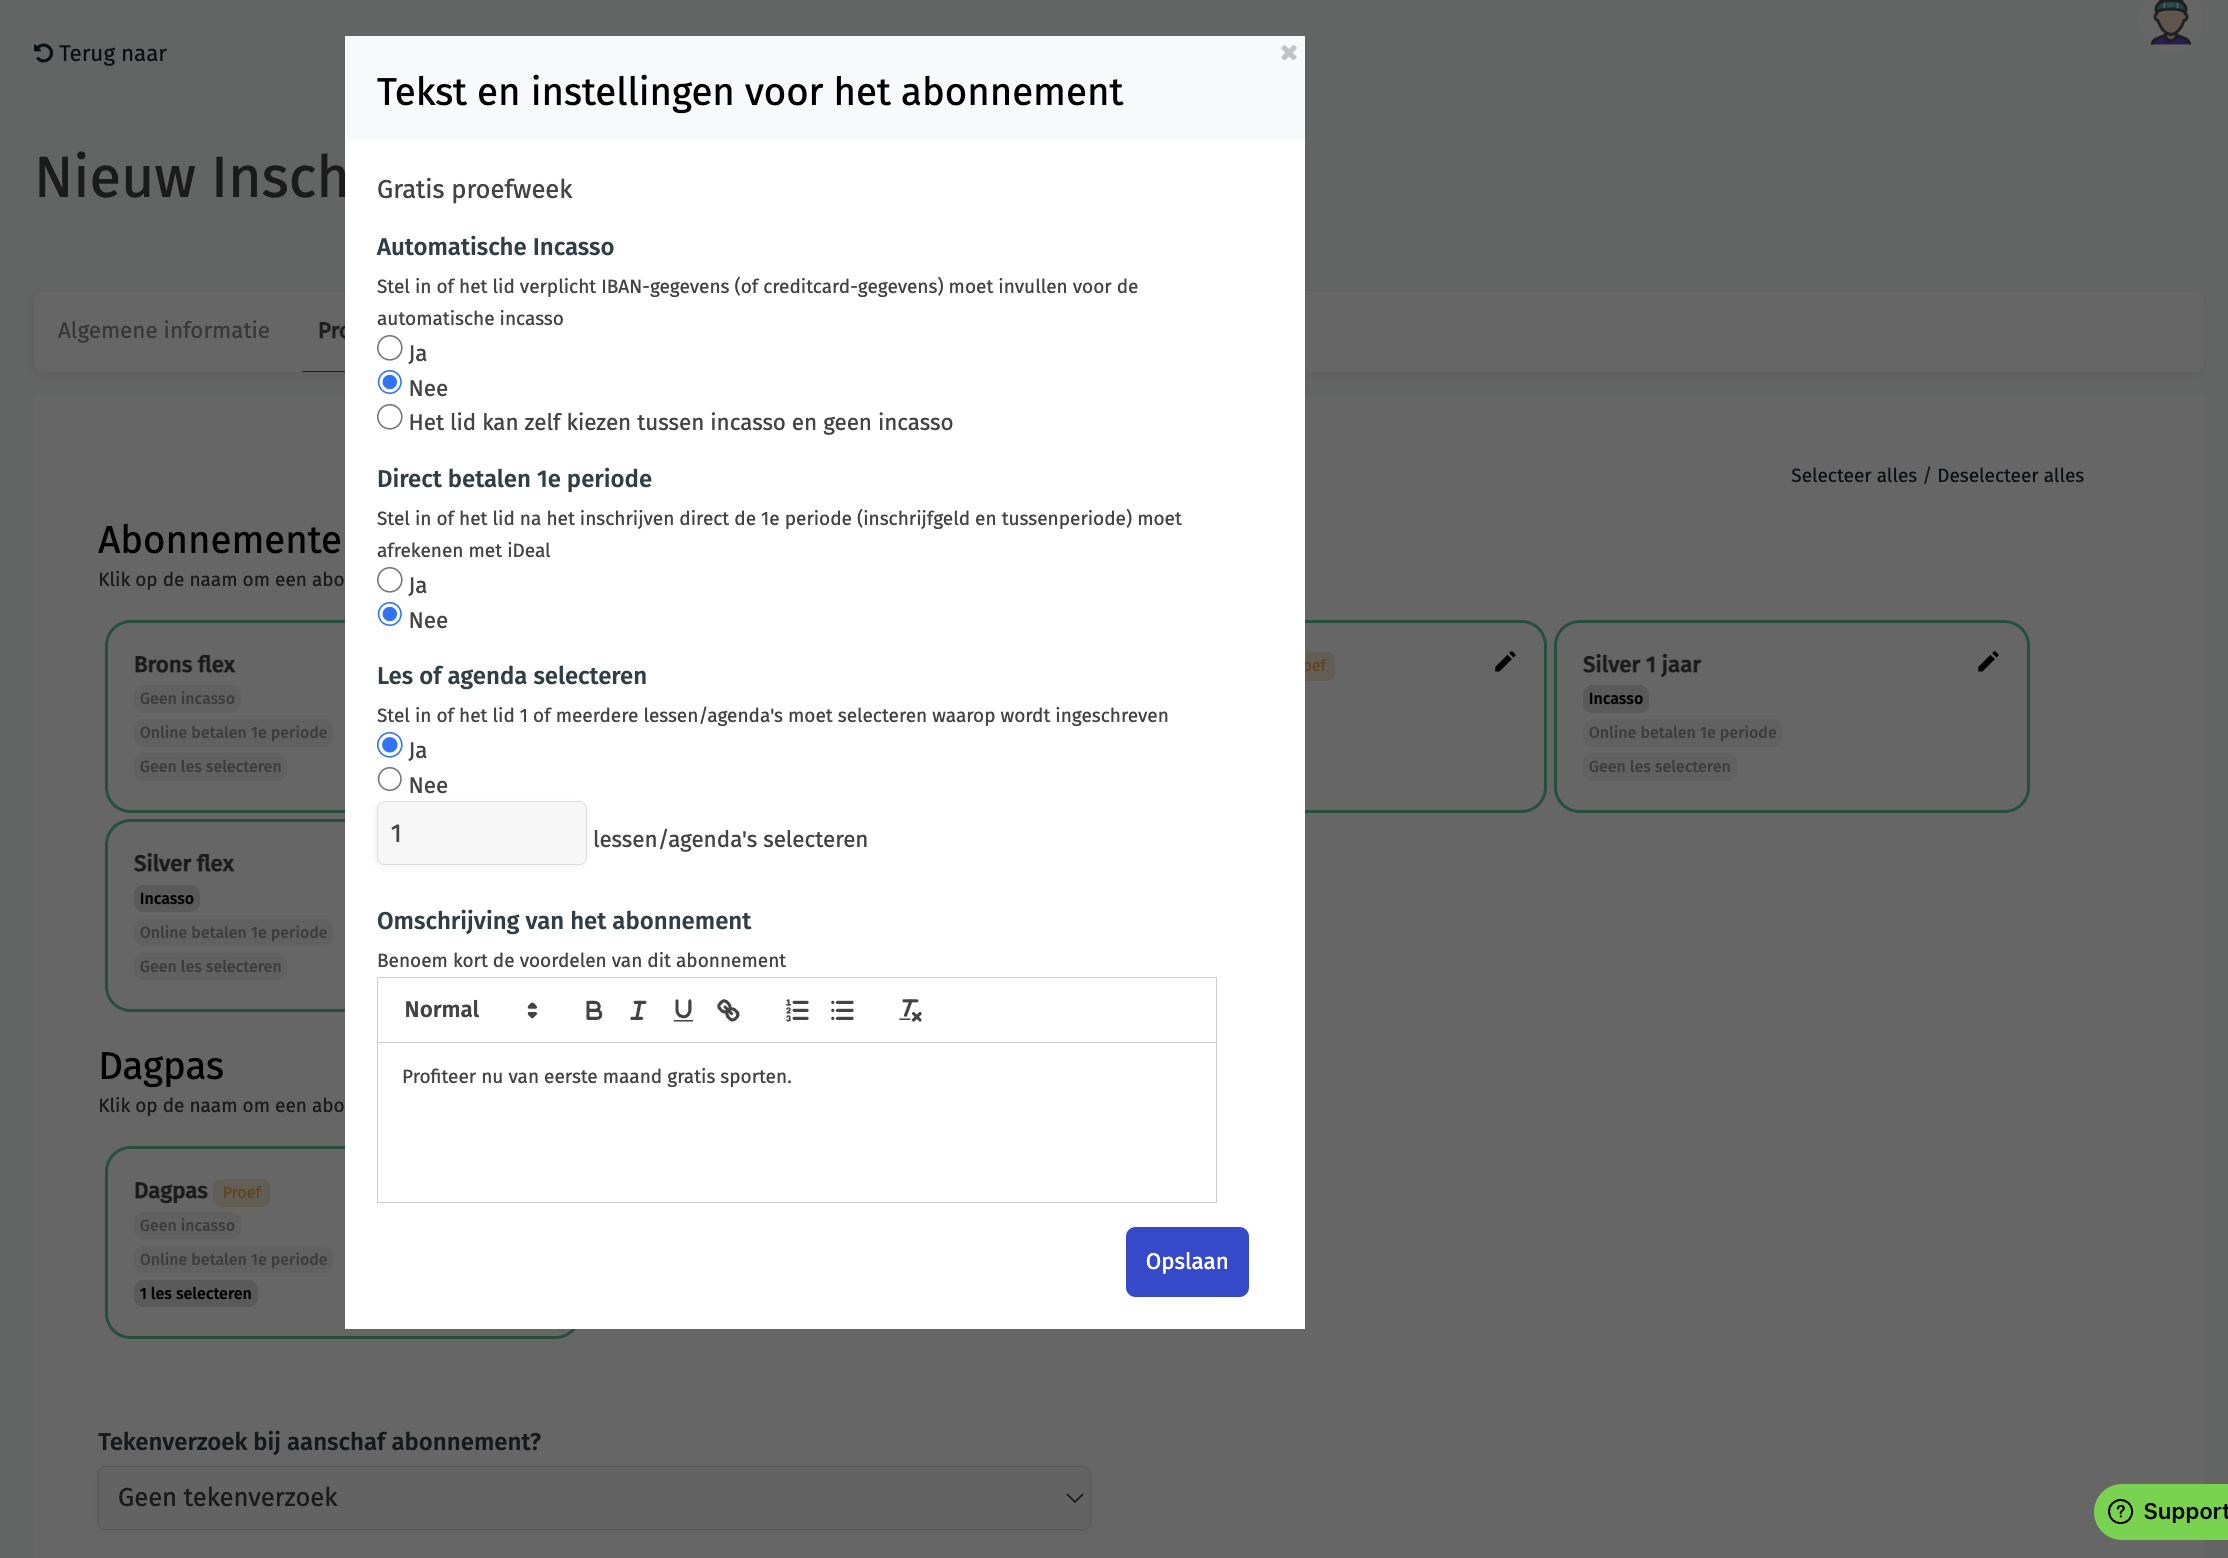Screen dimensions: 2228x1558
Task: Select Ja for Direct betalen 1e periode
Action: pyautogui.click(x=390, y=581)
